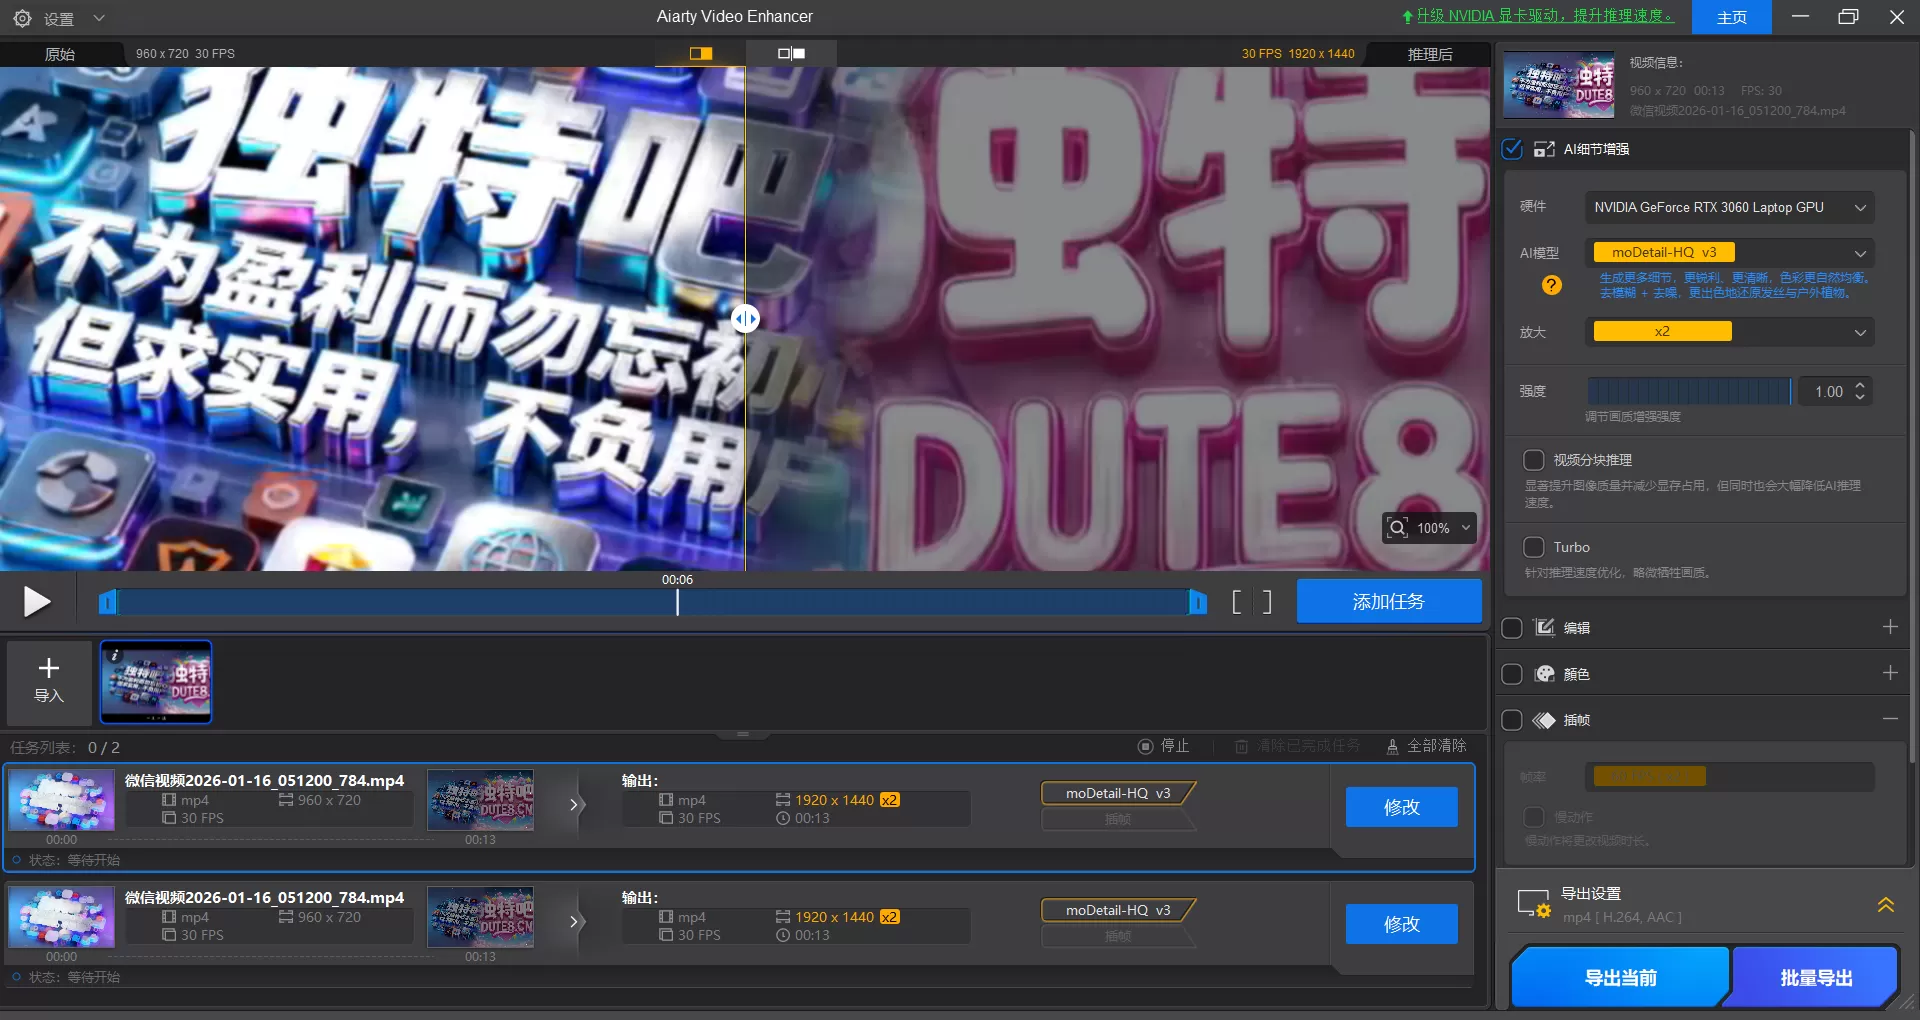Adjust the 强度 strength slider
The height and width of the screenshot is (1020, 1920).
tap(1690, 391)
